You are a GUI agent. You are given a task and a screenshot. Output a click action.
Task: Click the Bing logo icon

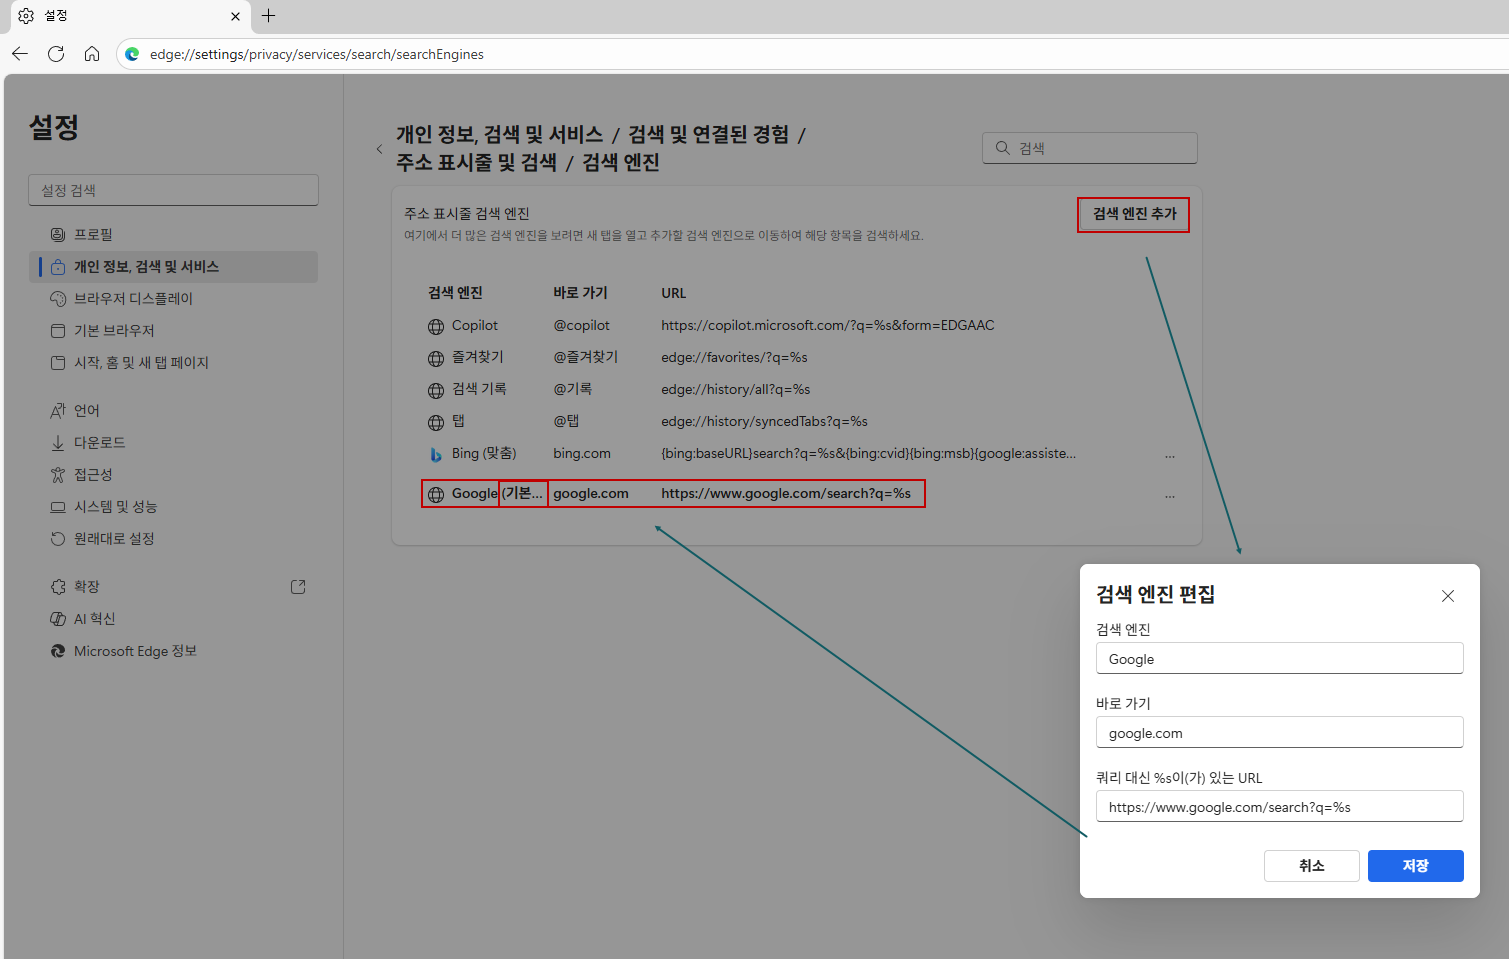436,454
